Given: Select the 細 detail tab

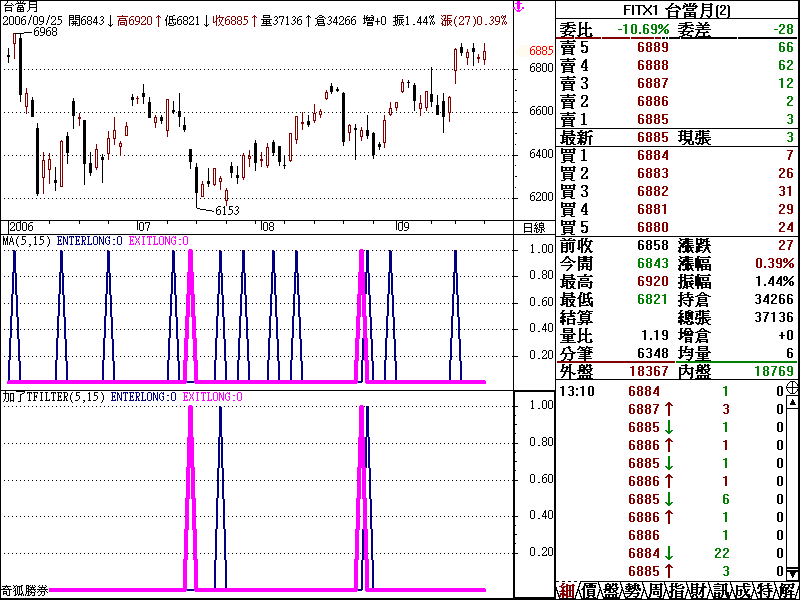Looking at the screenshot, I should tap(567, 590).
